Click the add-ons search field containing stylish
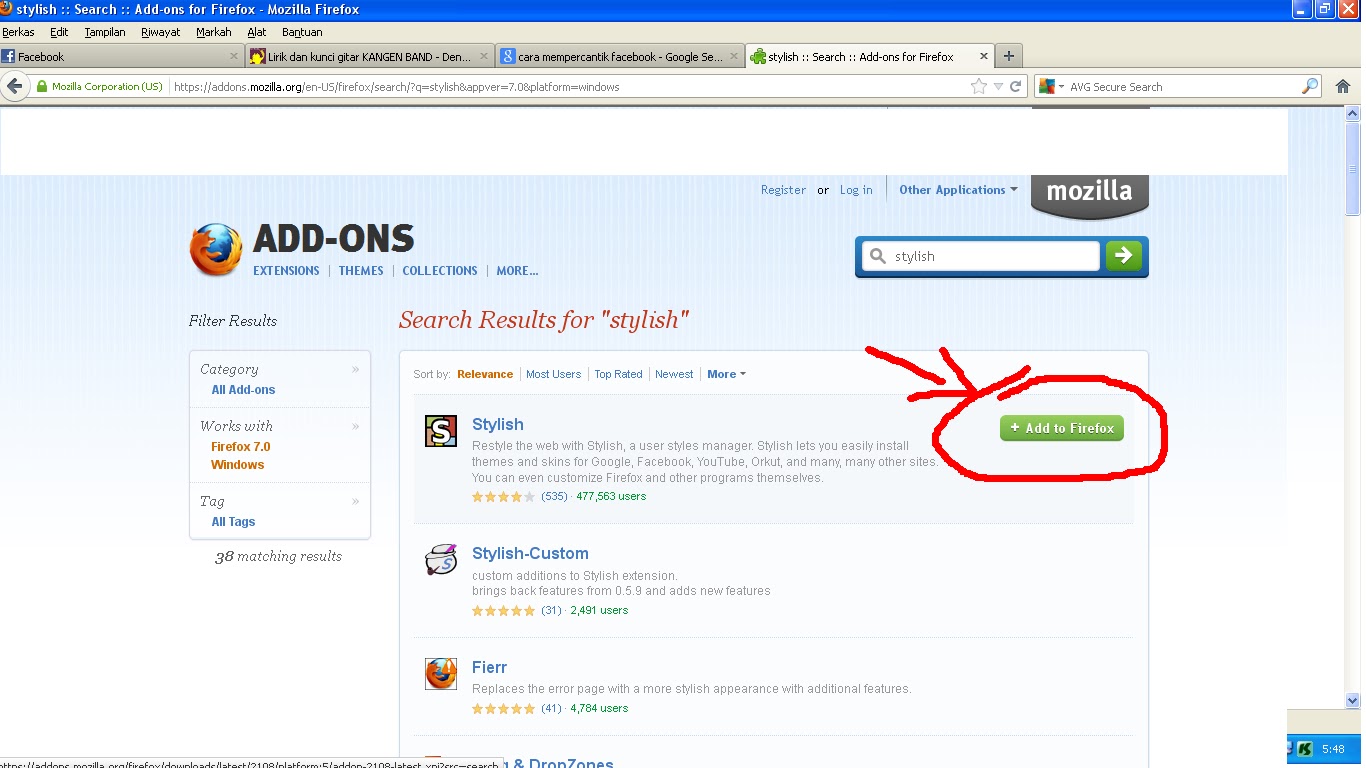1366x768 pixels. [x=980, y=256]
